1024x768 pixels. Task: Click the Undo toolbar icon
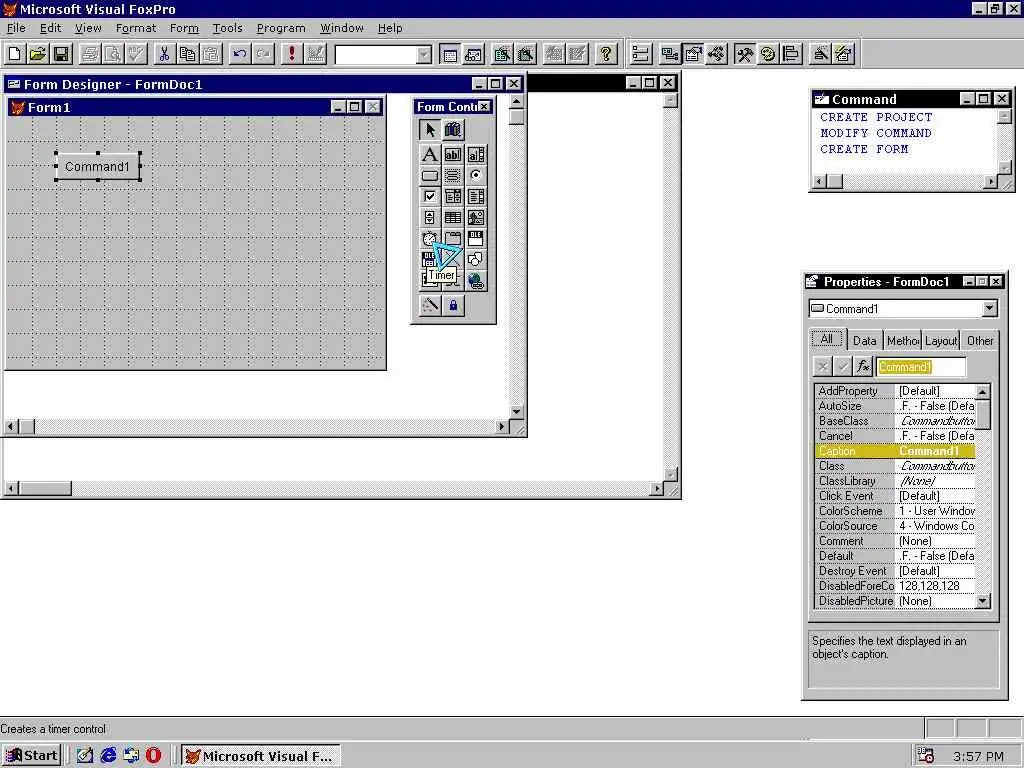click(x=240, y=54)
